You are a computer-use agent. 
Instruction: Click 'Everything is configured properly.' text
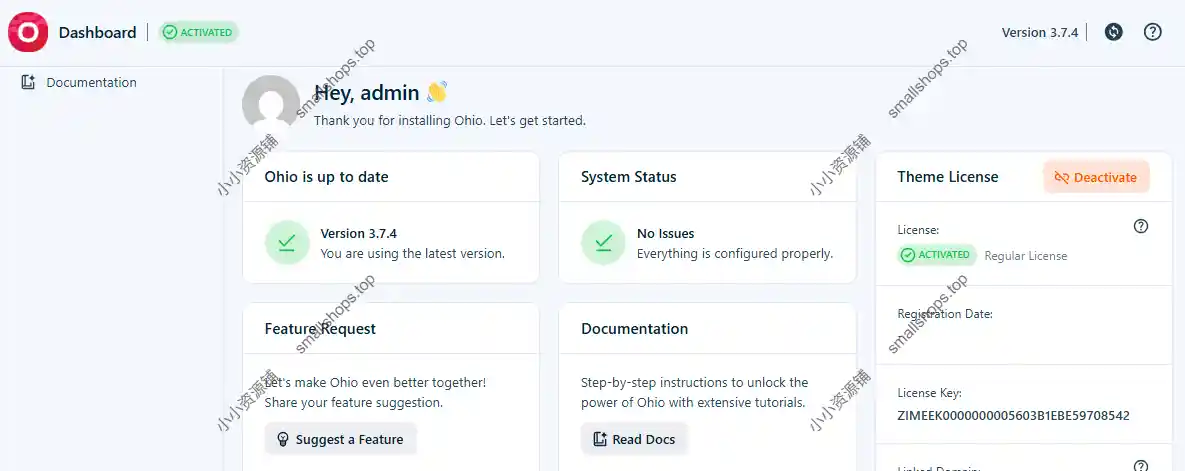[x=735, y=254]
